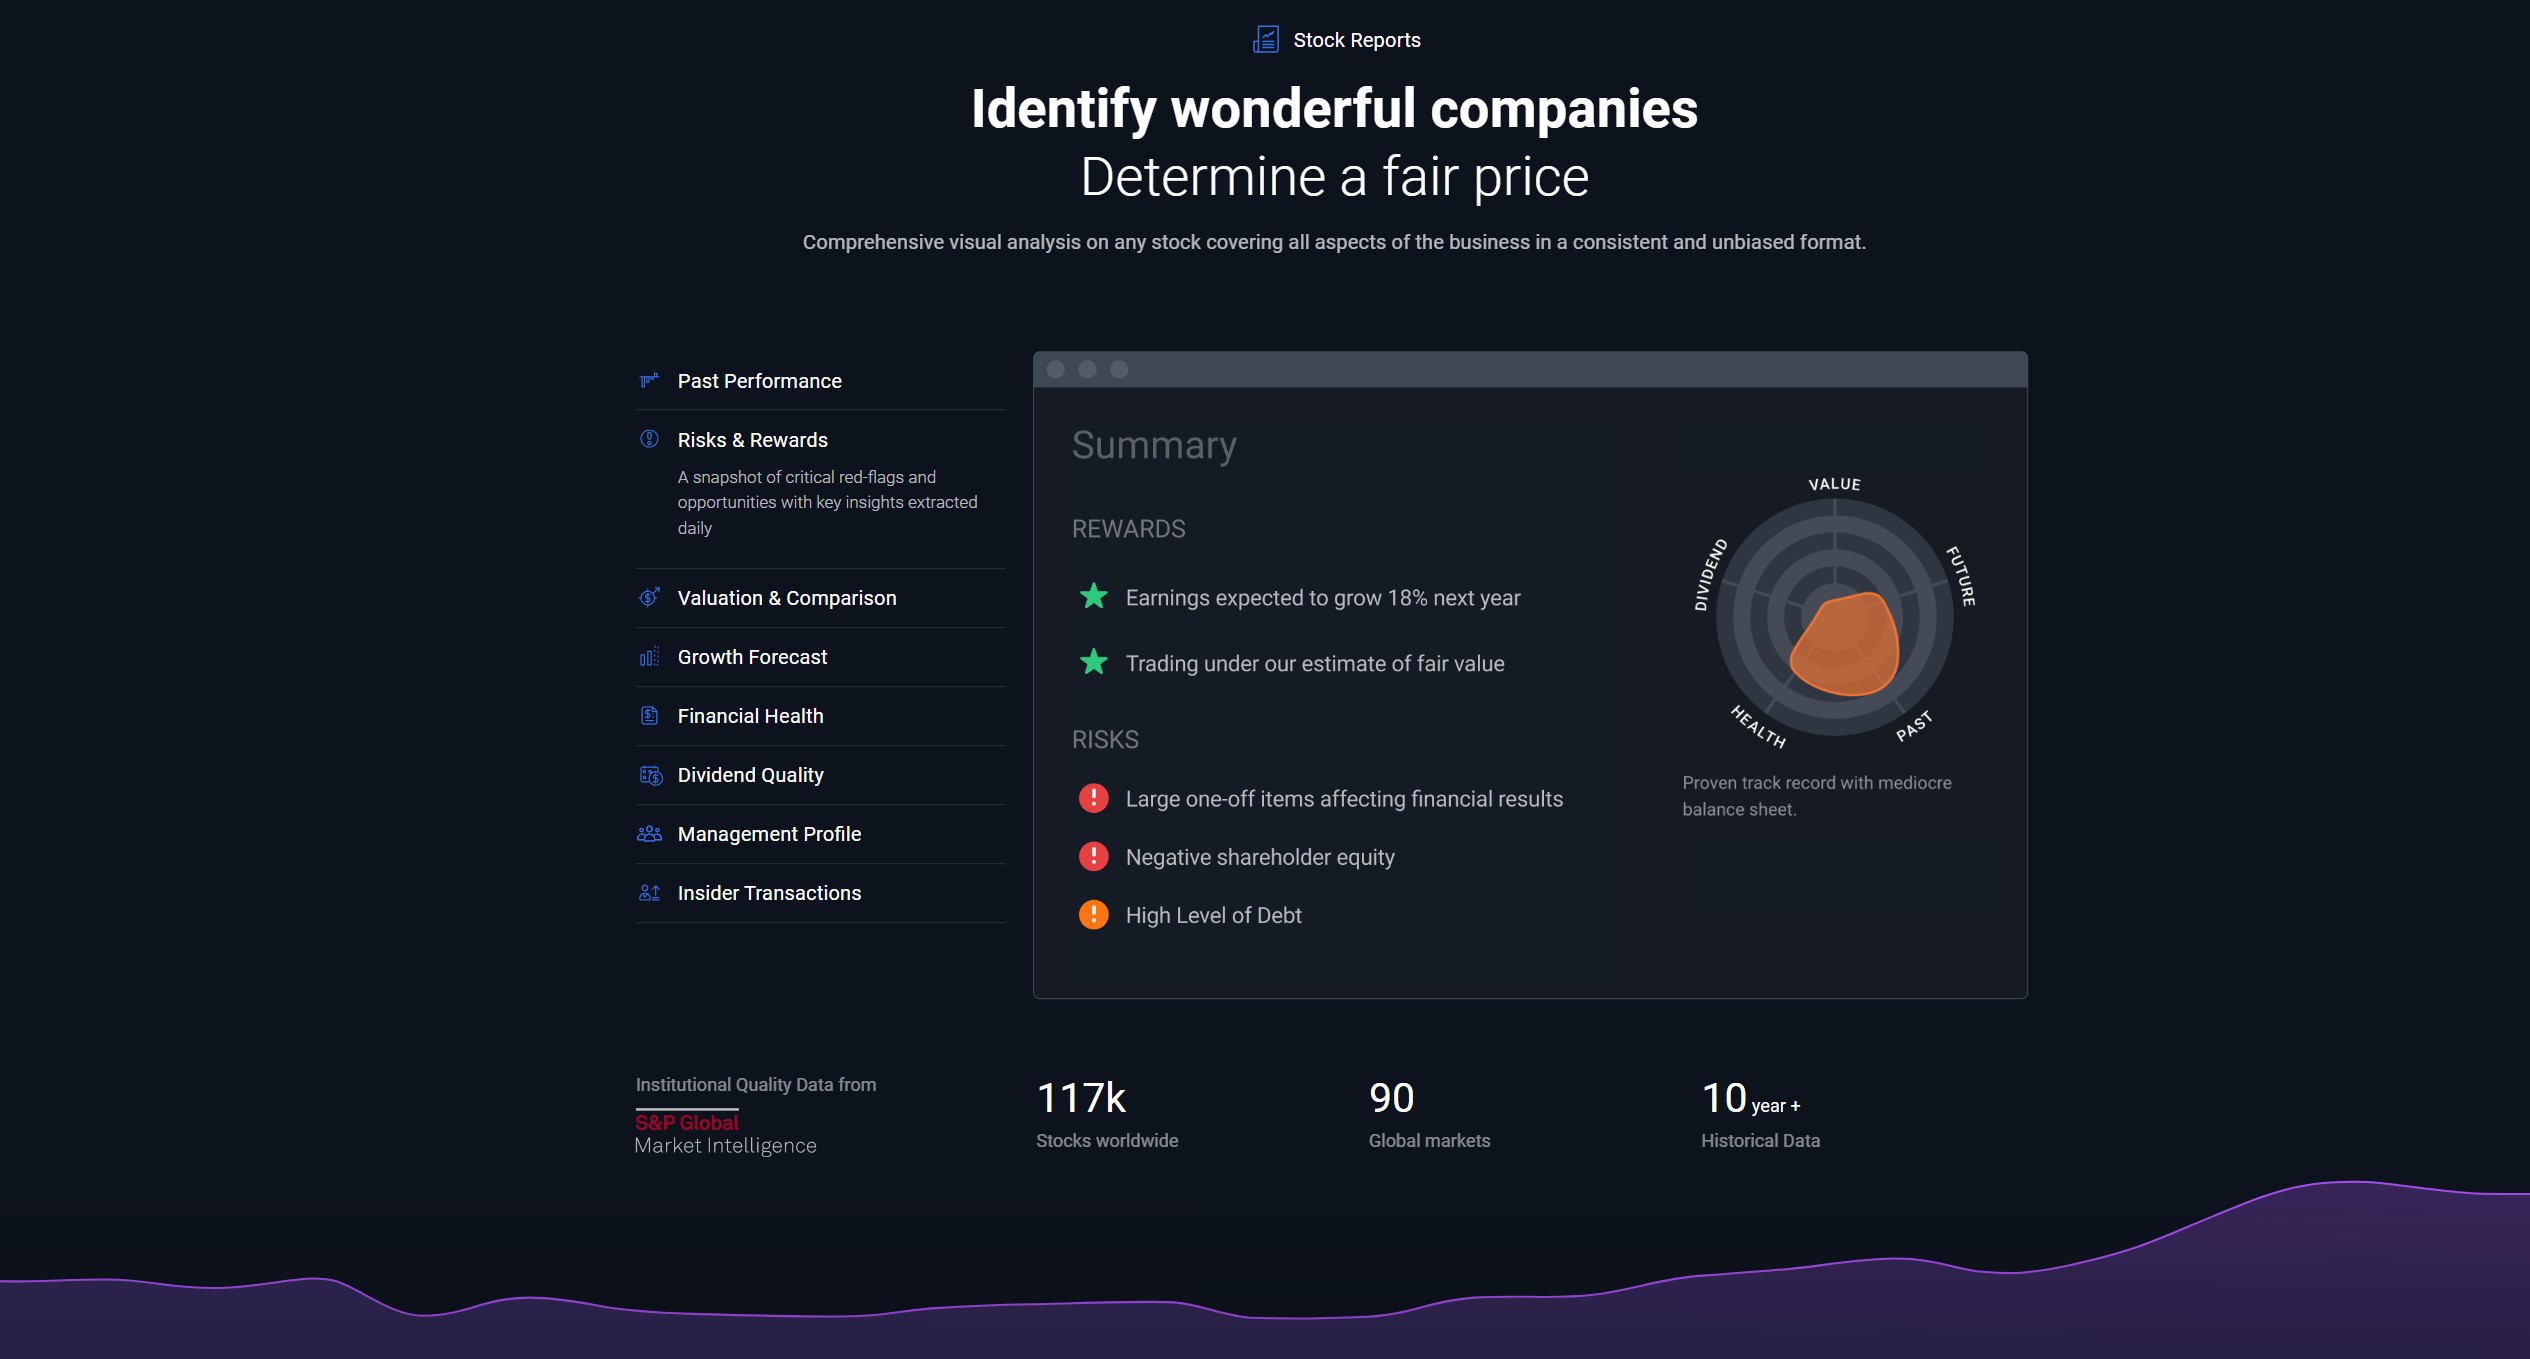This screenshot has width=2530, height=1359.
Task: Expand the Financial Health item
Action: (750, 716)
